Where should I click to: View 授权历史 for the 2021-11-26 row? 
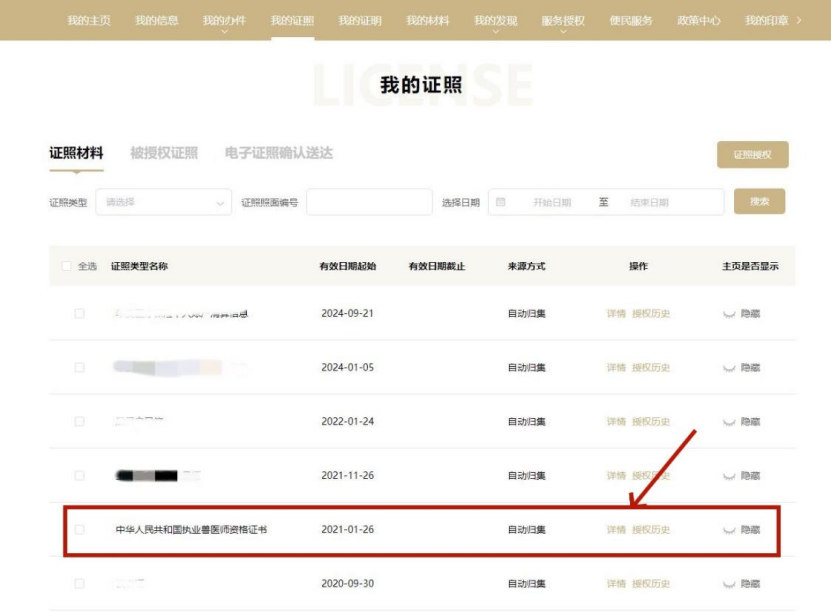[x=651, y=476]
